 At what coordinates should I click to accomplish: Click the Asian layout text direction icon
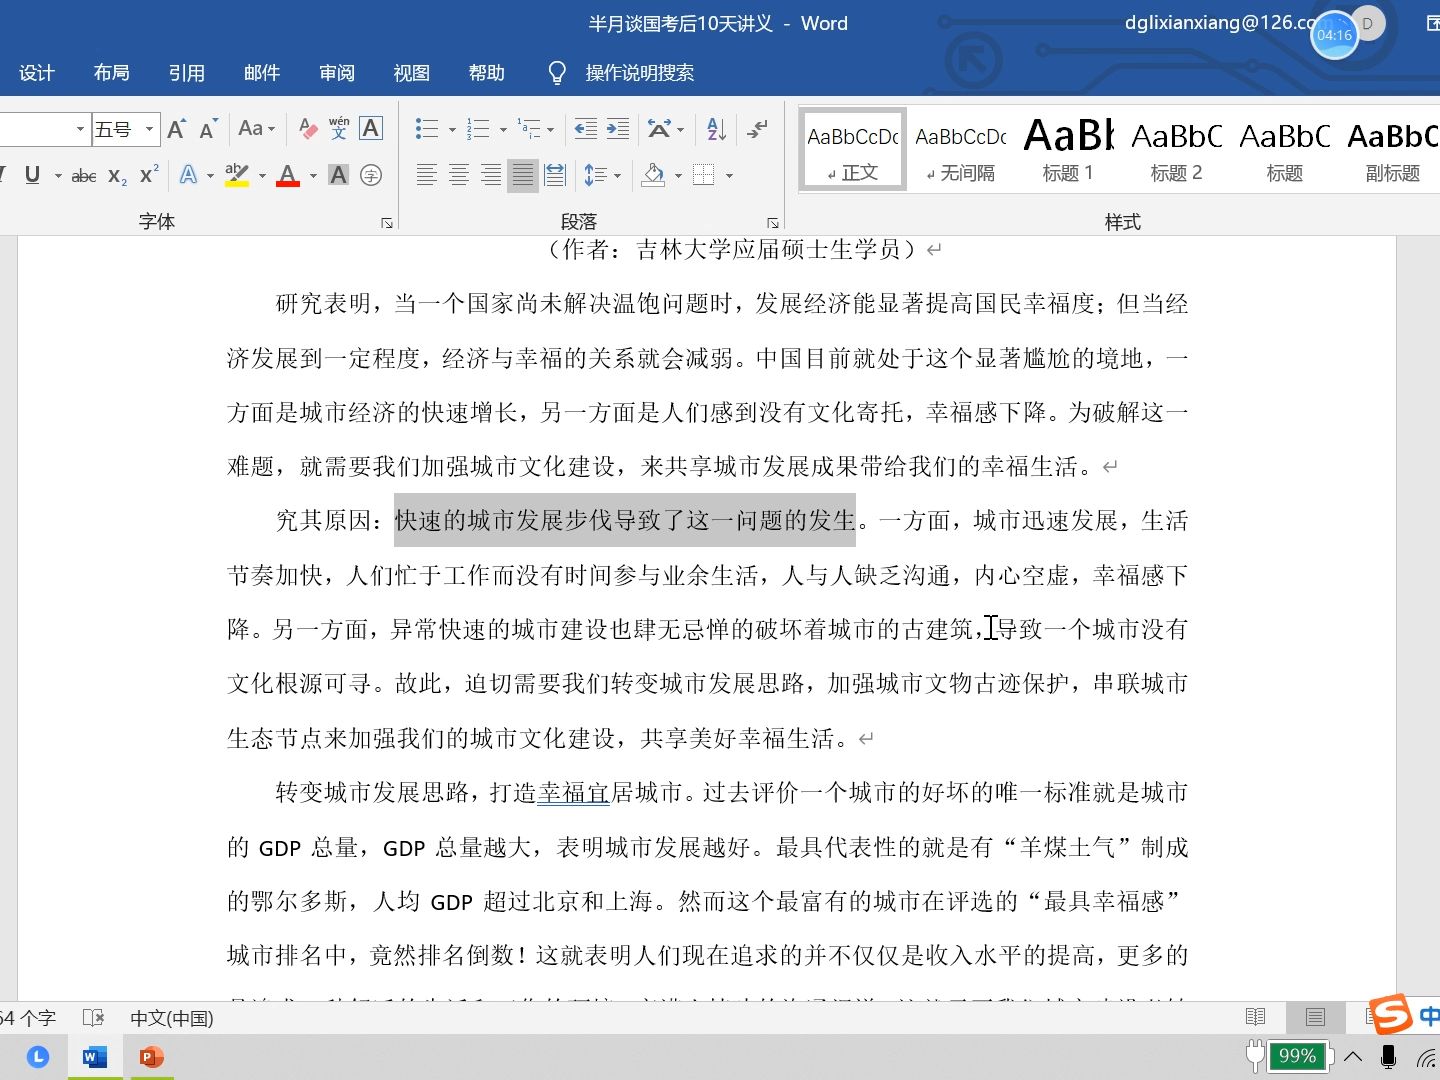coord(660,129)
